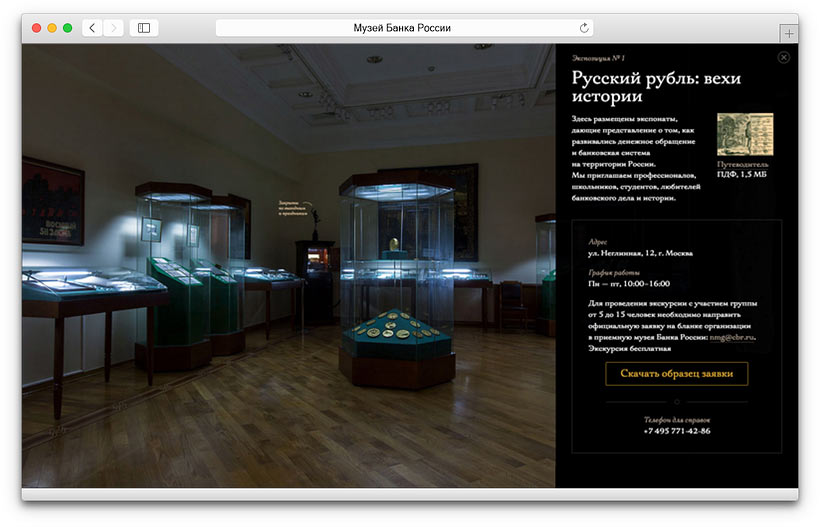Image resolution: width=820 pixels, height=527 pixels.
Task: Enter full screen with the green button
Action: 67,28
